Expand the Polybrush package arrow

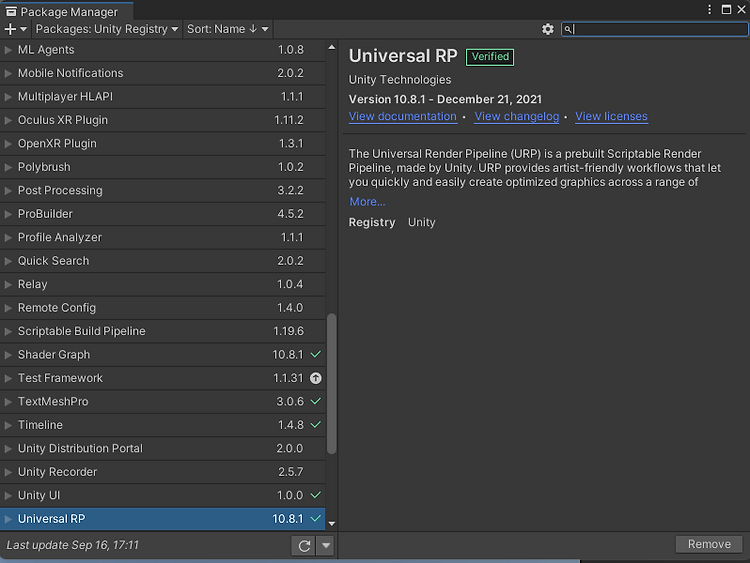click(x=8, y=167)
